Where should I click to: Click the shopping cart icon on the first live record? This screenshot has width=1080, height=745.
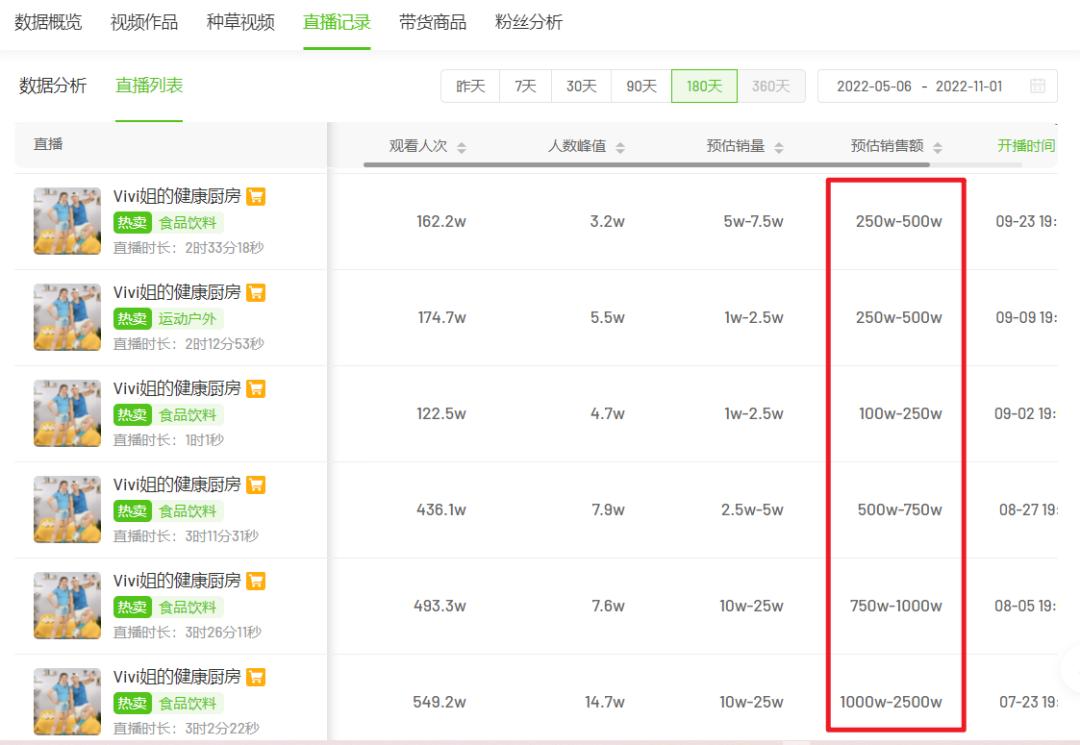[x=256, y=197]
